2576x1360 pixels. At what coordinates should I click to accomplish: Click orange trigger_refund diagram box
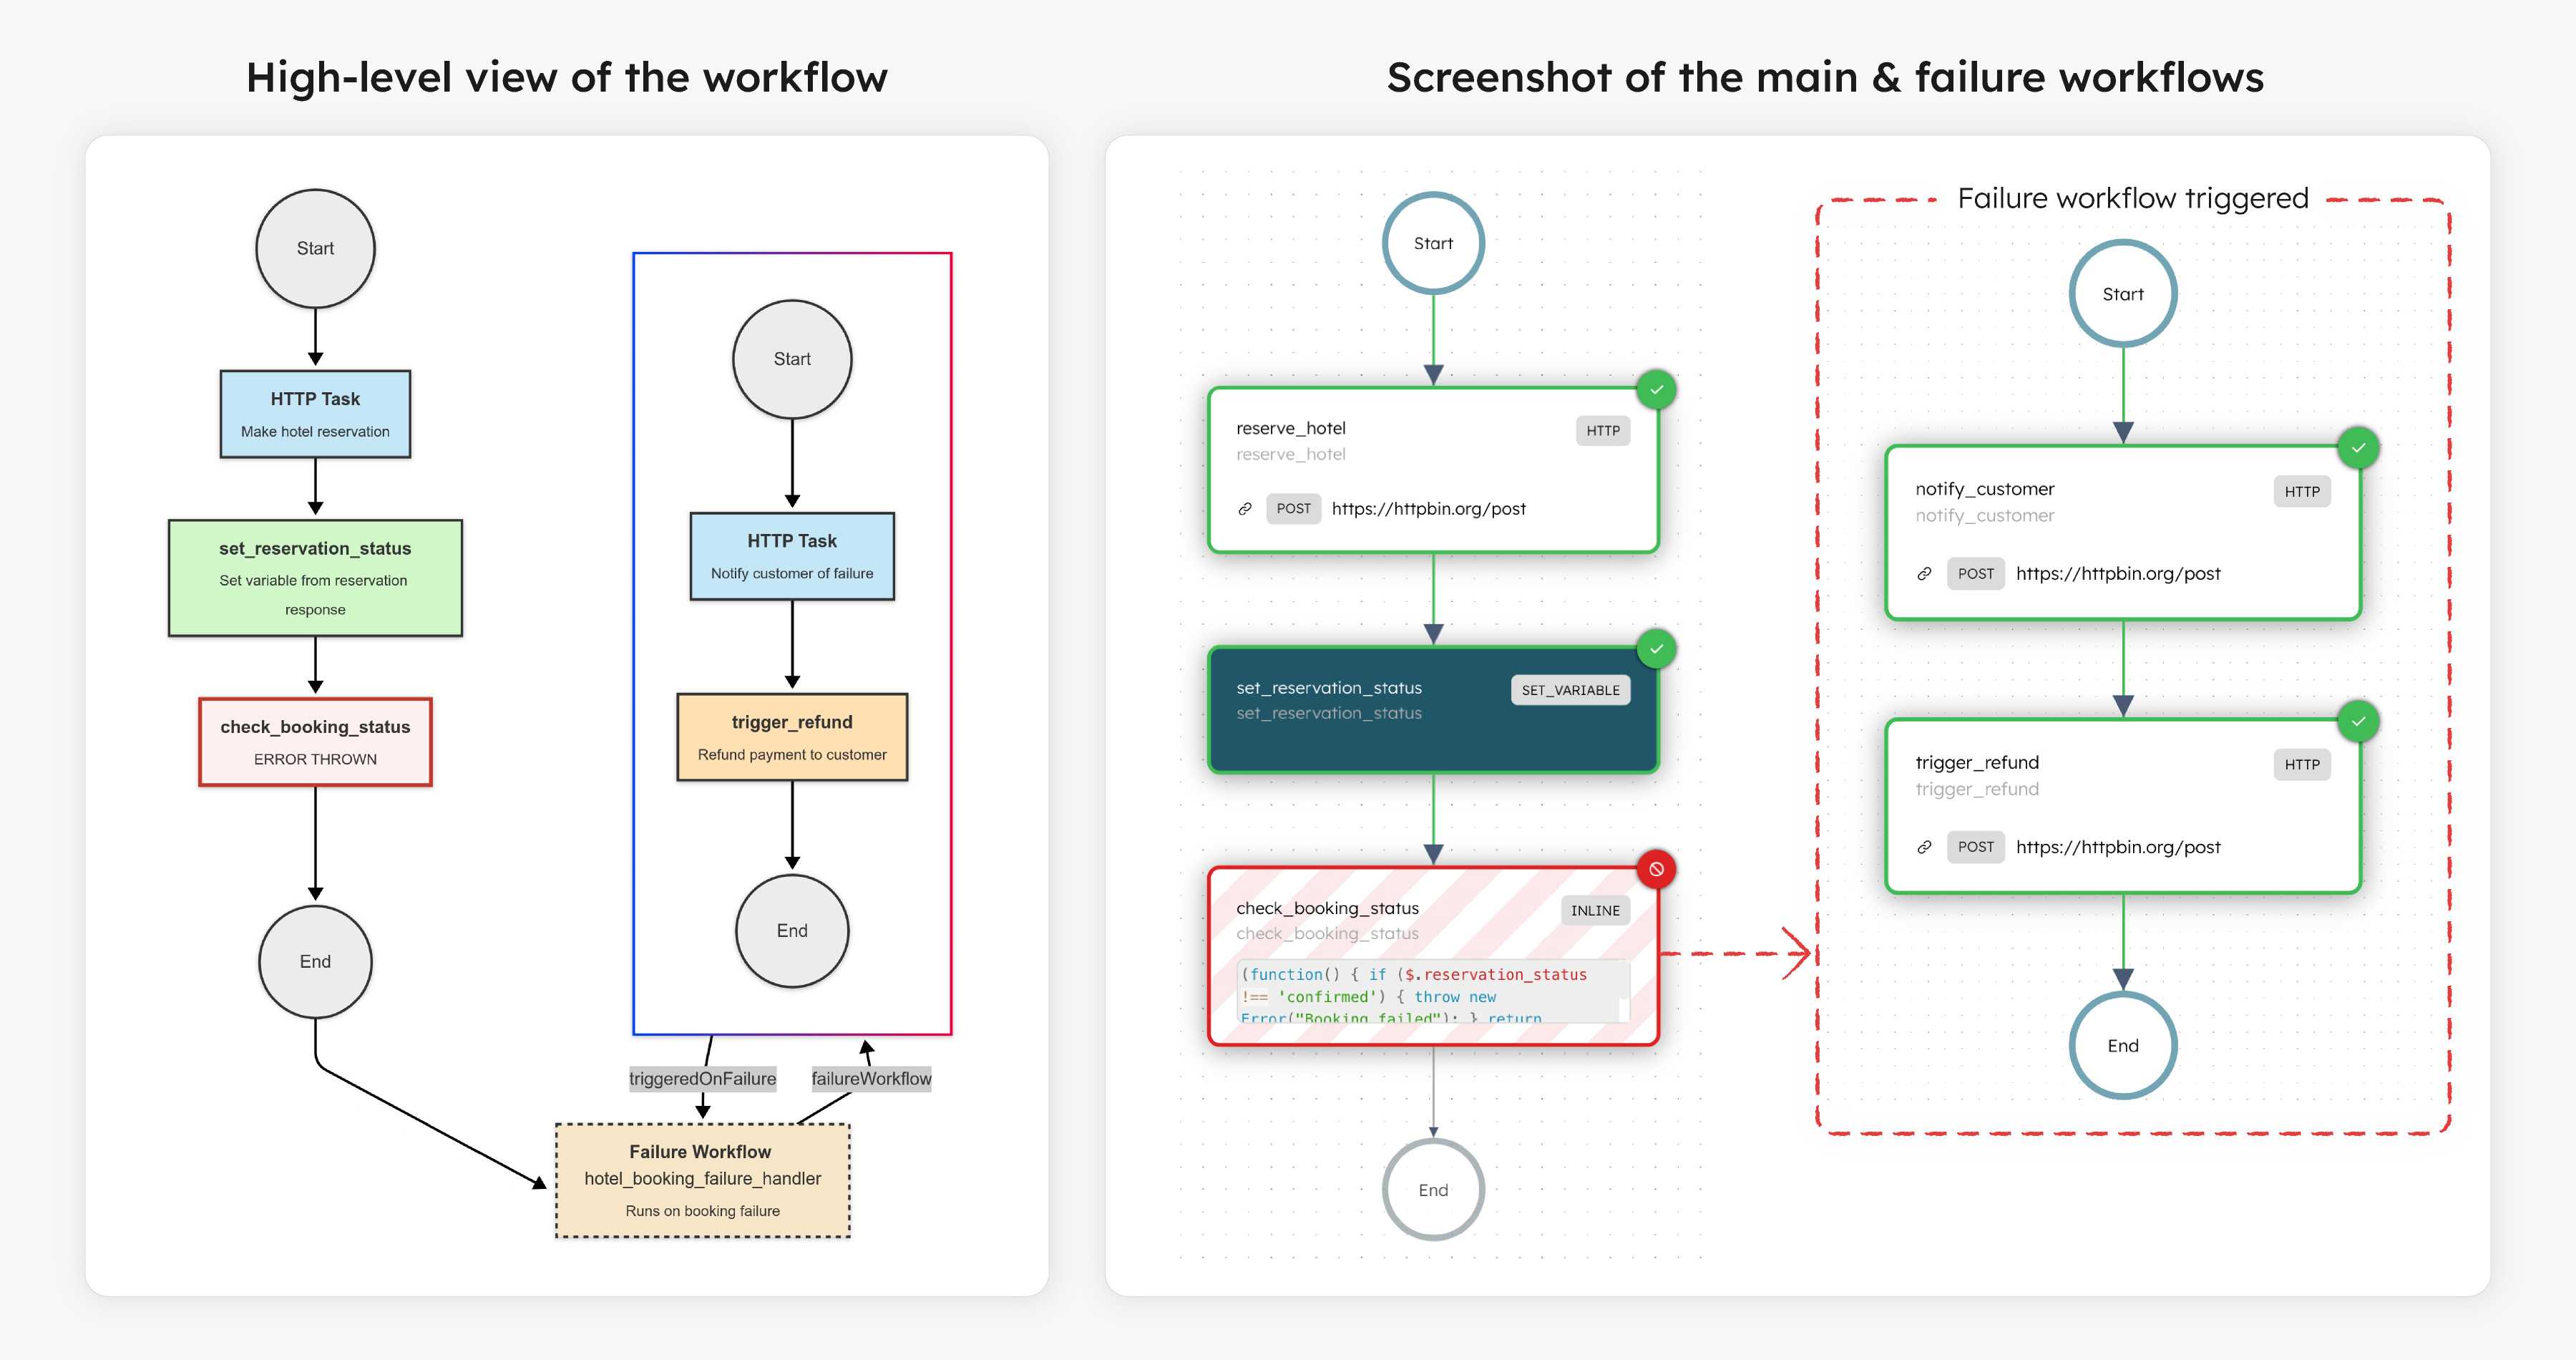pyautogui.click(x=792, y=737)
